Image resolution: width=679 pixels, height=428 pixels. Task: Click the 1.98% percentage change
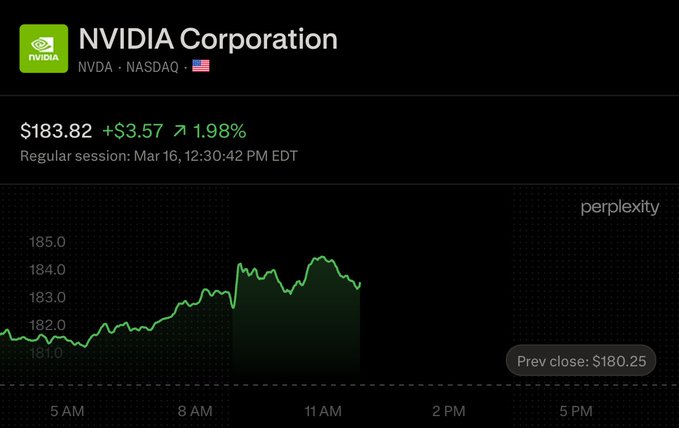(217, 131)
